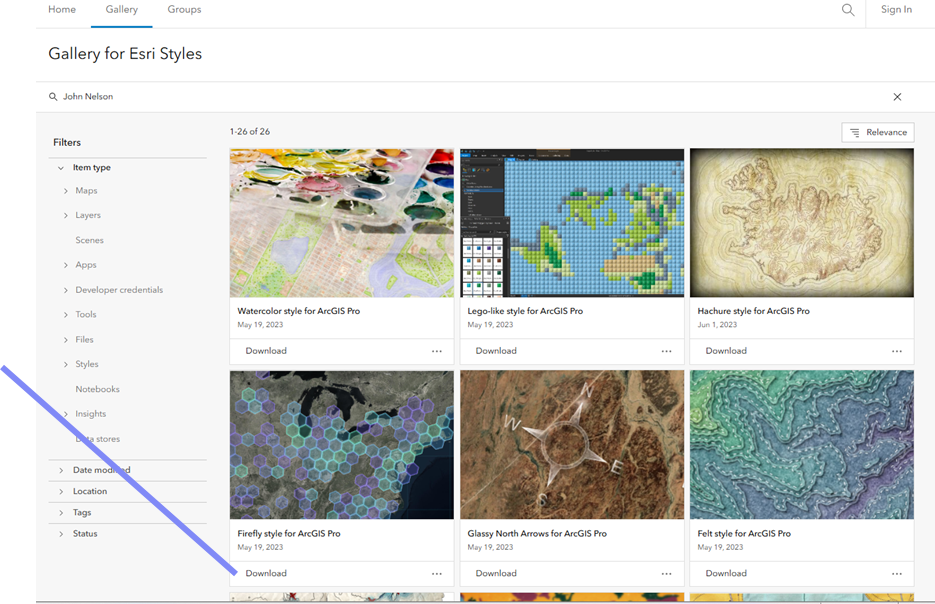Collapse the Item type filter section
This screenshot has height=604, width=935.
(61, 168)
